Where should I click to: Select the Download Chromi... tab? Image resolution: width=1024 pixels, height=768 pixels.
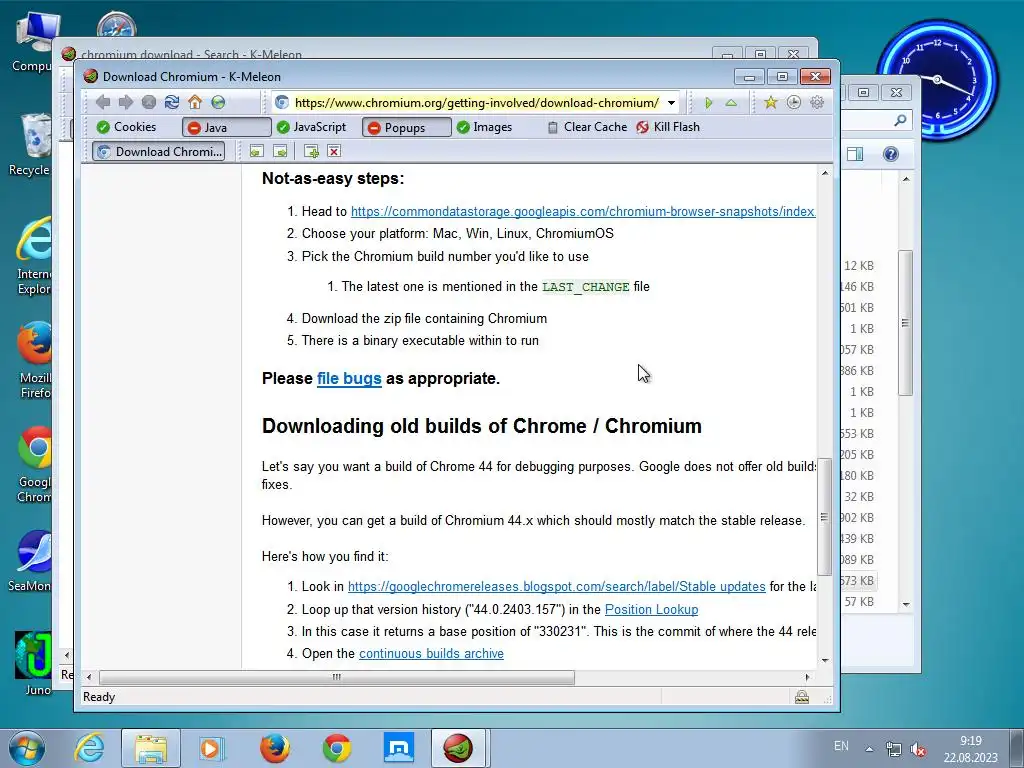(x=158, y=152)
